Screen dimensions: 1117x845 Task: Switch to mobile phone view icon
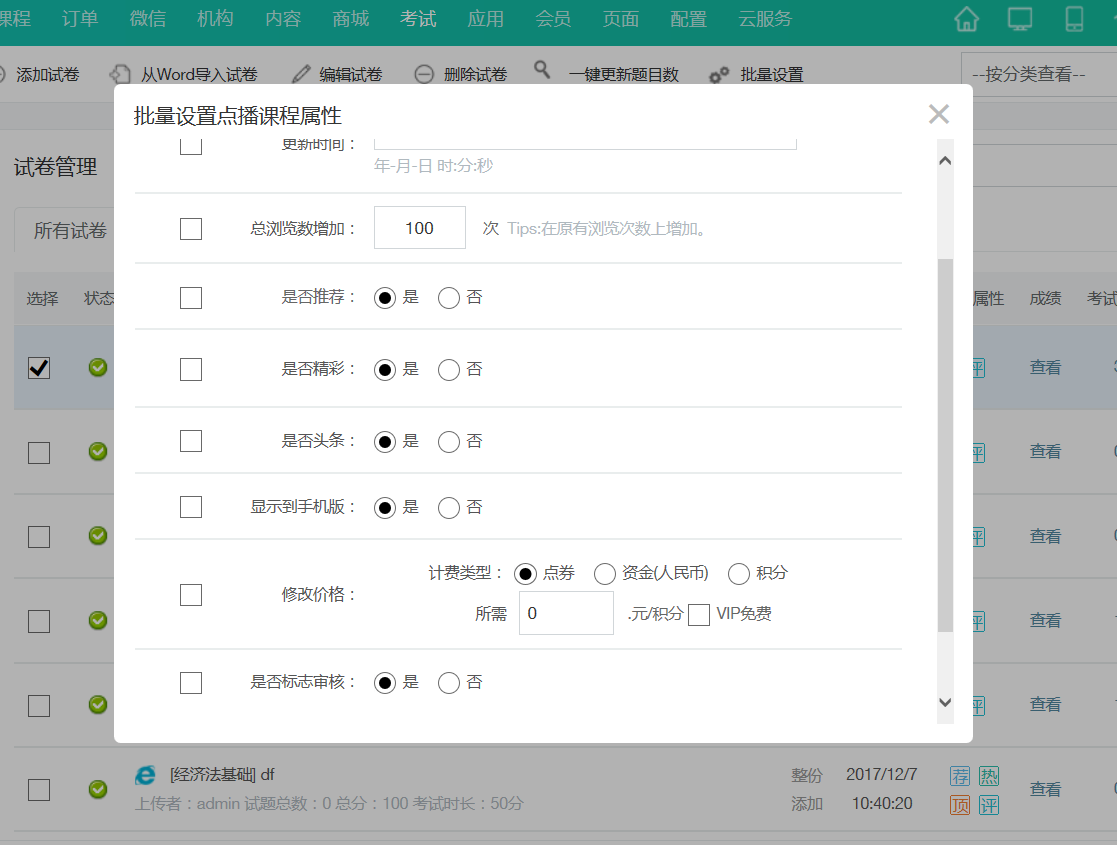[x=1074, y=19]
